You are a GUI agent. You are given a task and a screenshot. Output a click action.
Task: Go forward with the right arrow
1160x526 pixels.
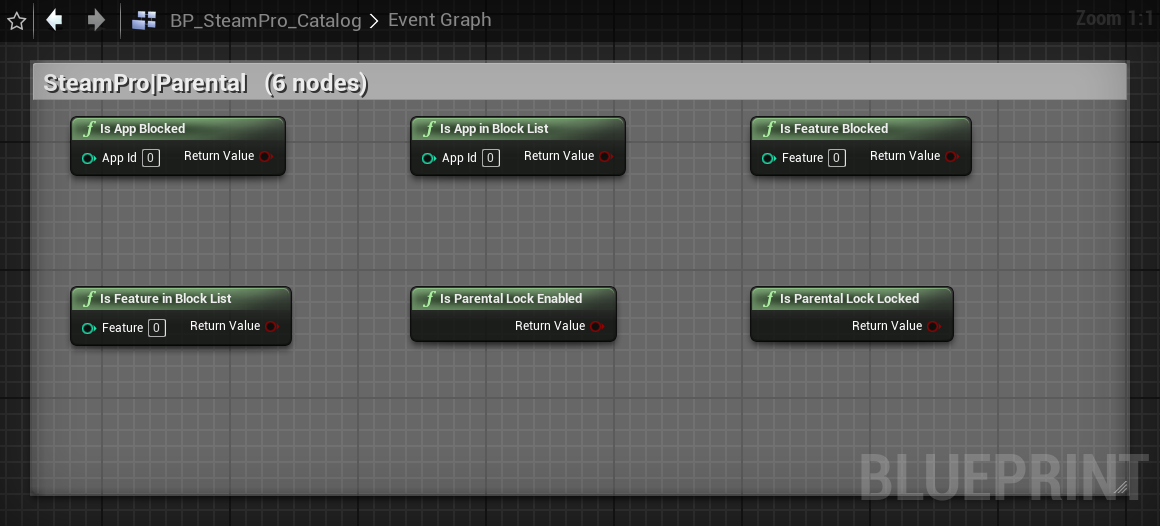coord(95,20)
